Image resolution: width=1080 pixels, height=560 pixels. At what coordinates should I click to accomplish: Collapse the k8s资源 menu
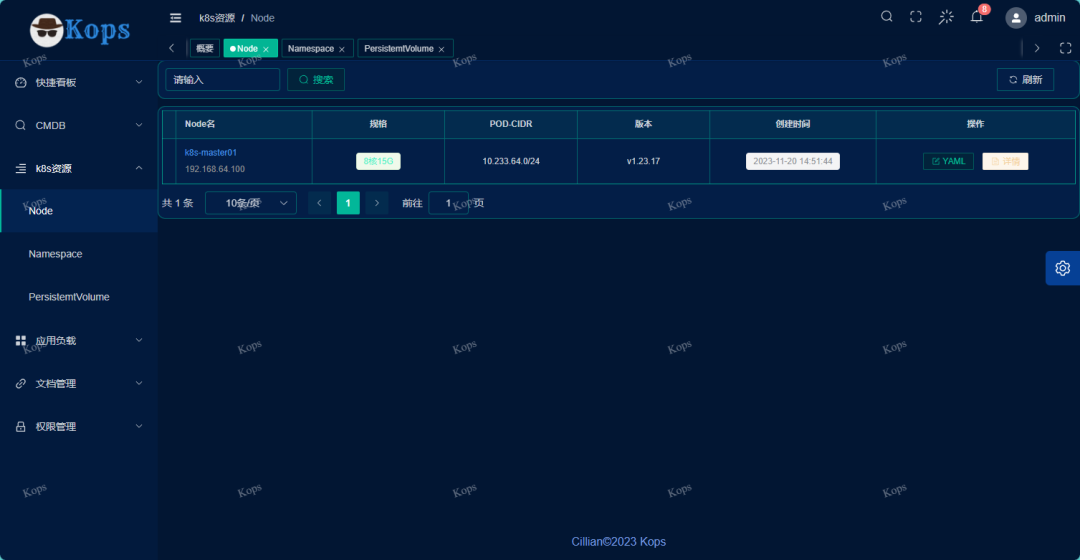[x=79, y=168]
